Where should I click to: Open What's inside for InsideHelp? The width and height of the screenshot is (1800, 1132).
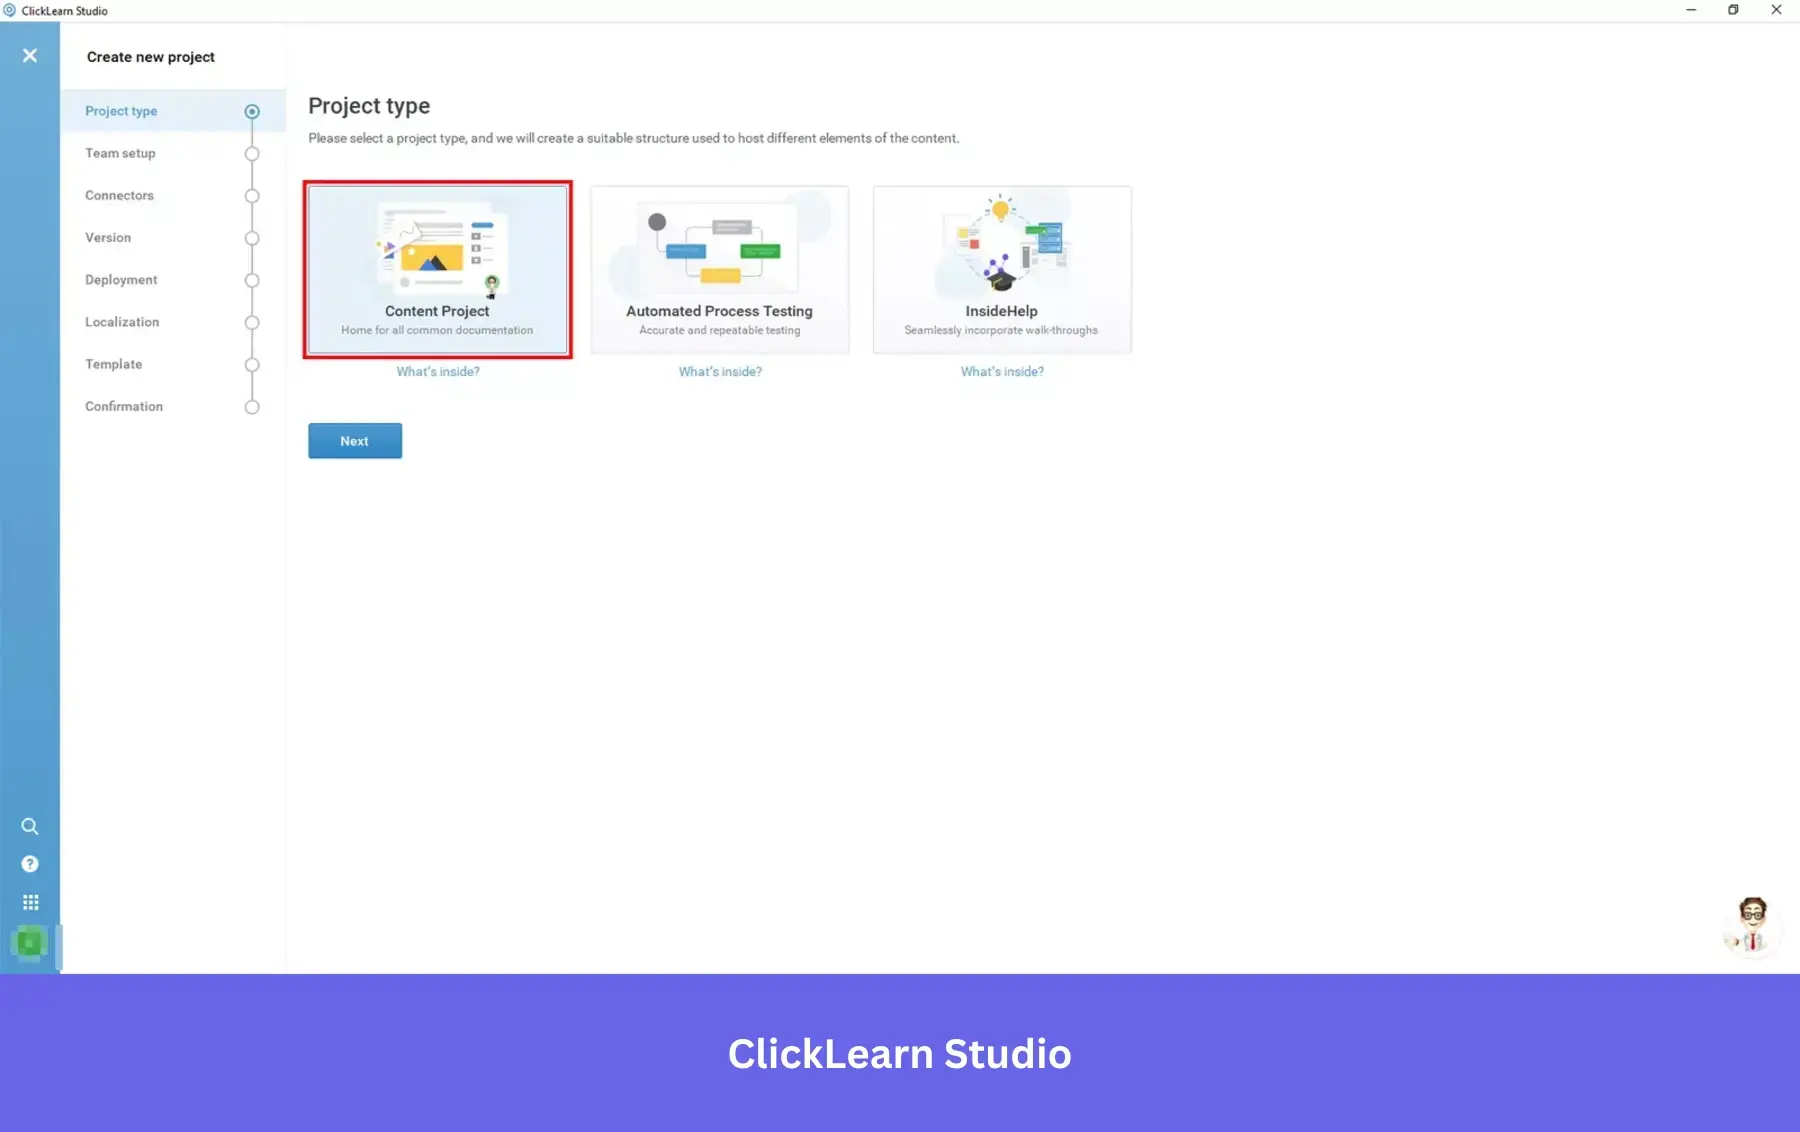click(x=1002, y=371)
